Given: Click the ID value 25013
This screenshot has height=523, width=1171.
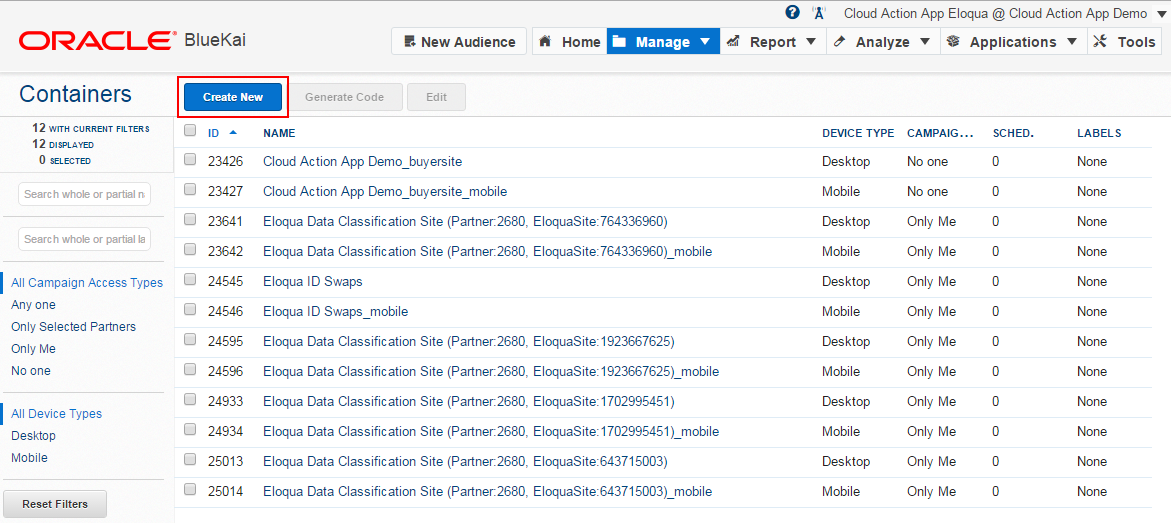Looking at the screenshot, I should (x=225, y=462).
